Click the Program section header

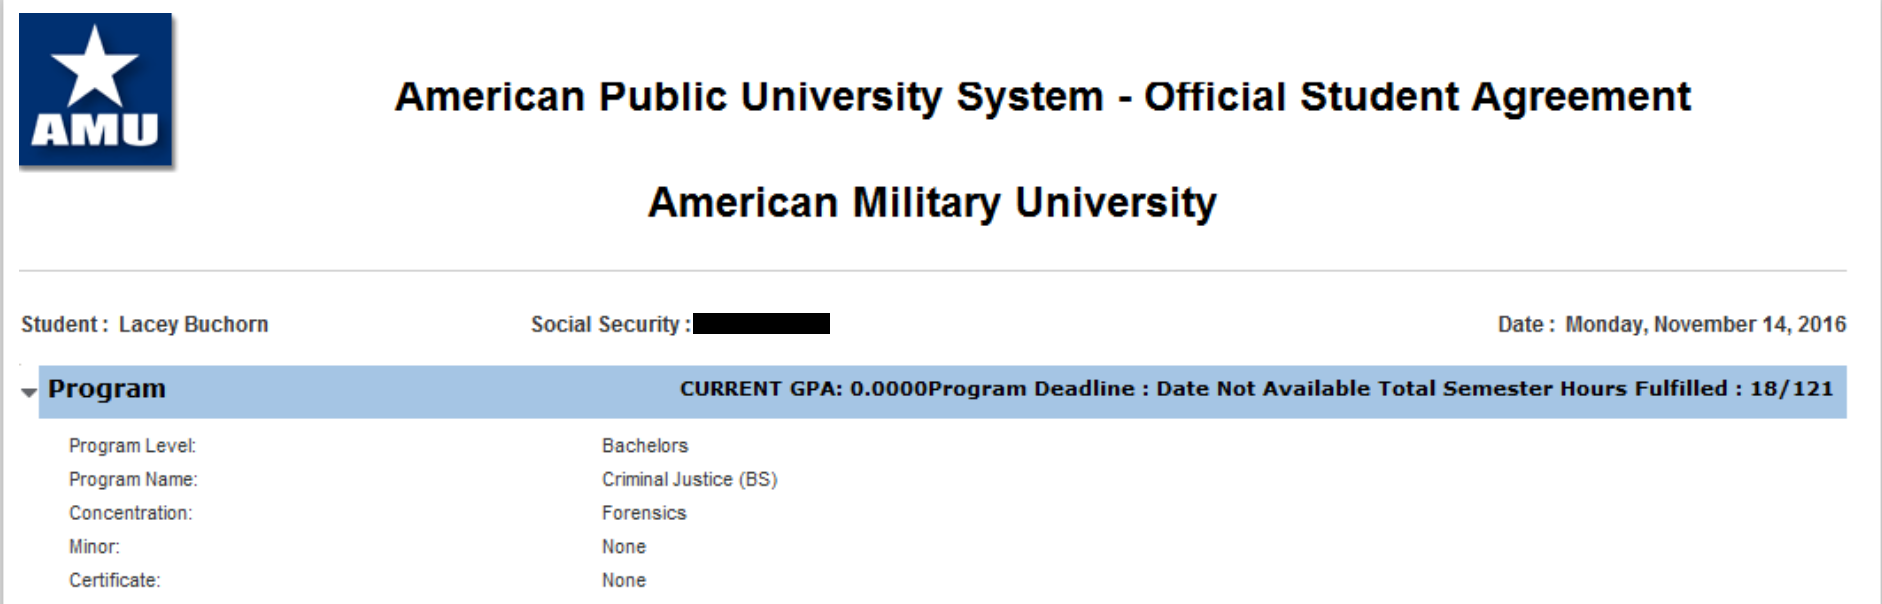107,389
